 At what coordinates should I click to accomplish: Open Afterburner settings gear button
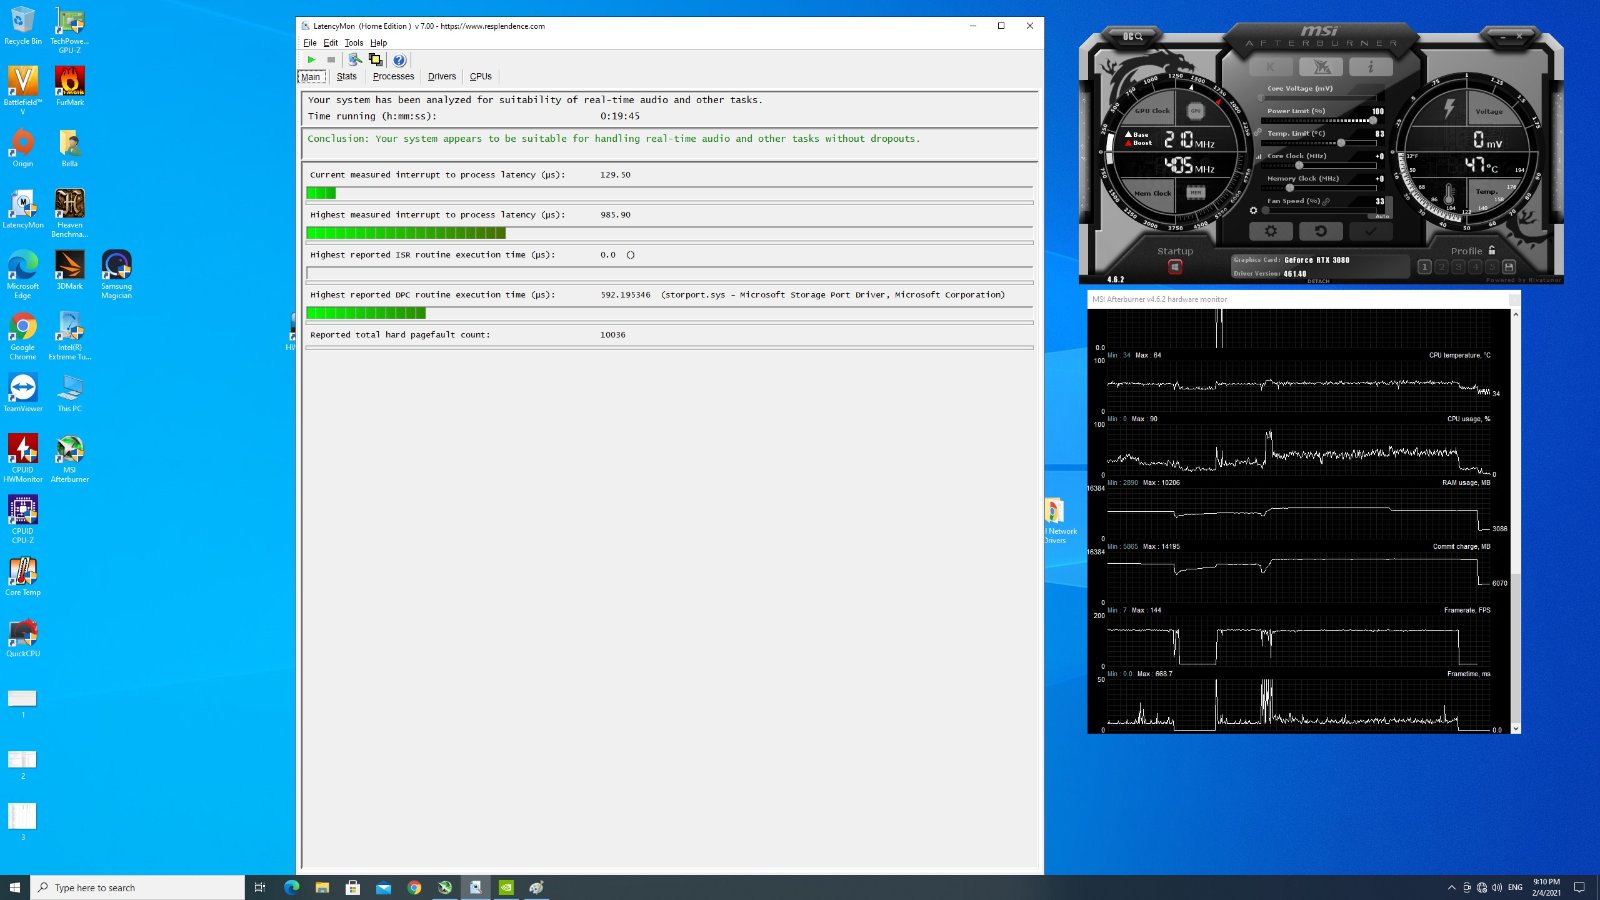(1271, 231)
